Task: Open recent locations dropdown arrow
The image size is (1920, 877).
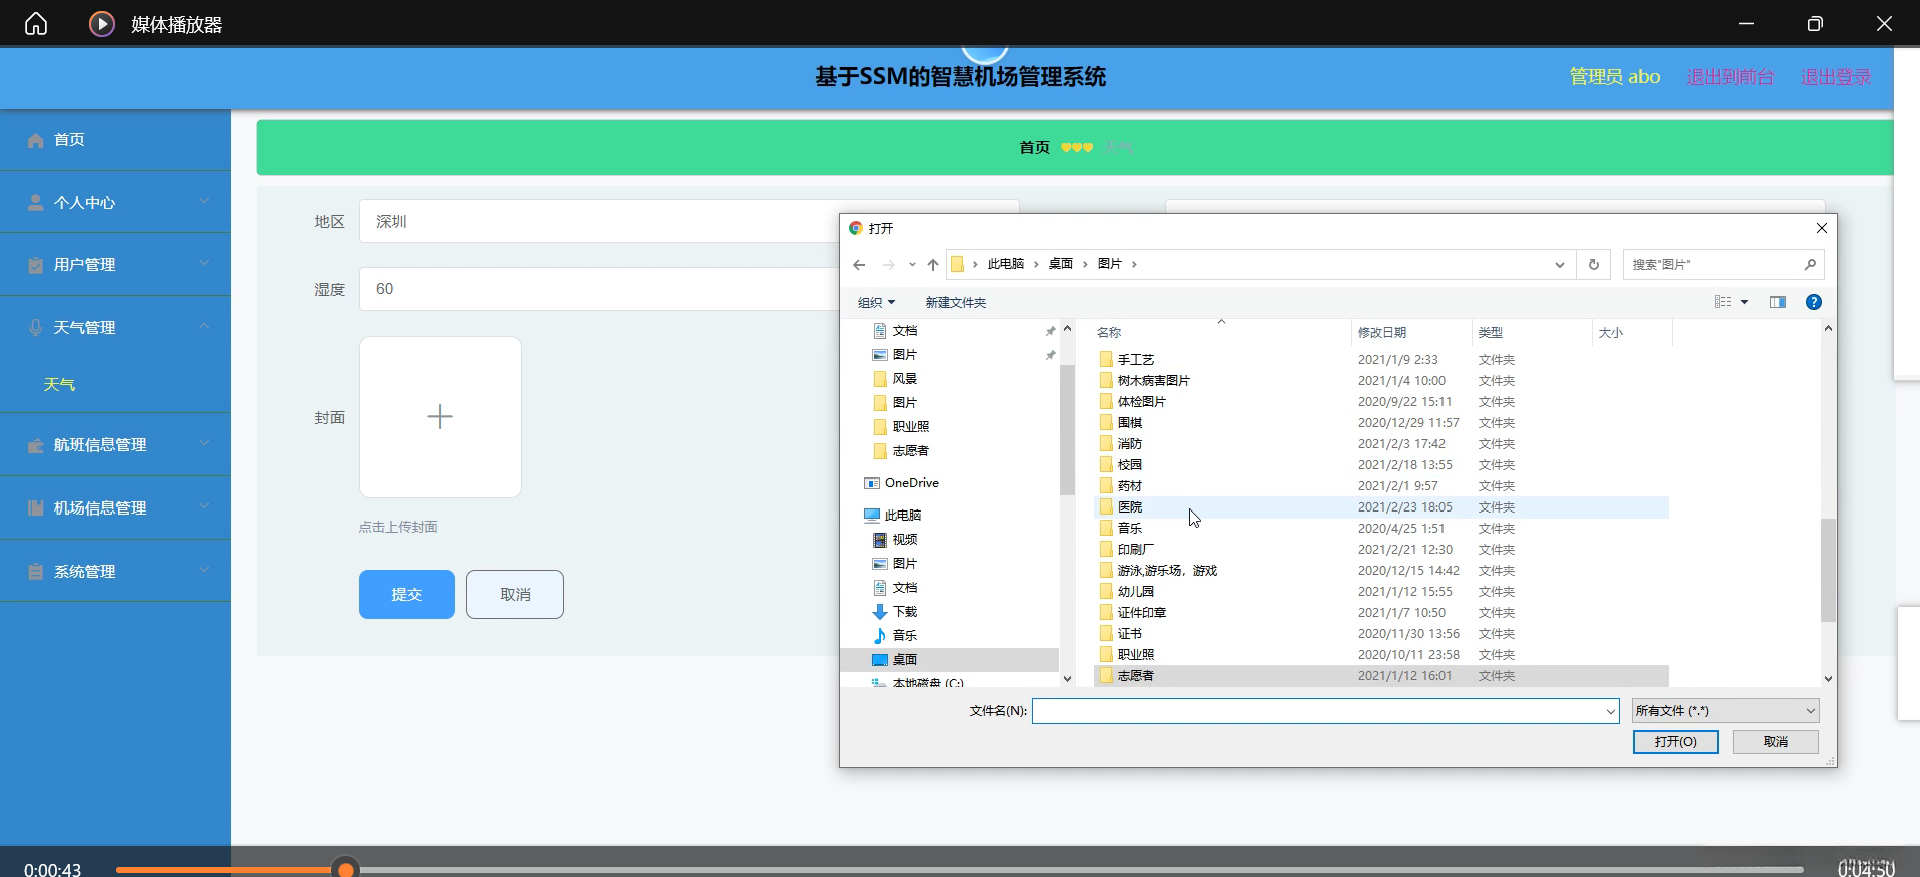Action: (x=912, y=264)
